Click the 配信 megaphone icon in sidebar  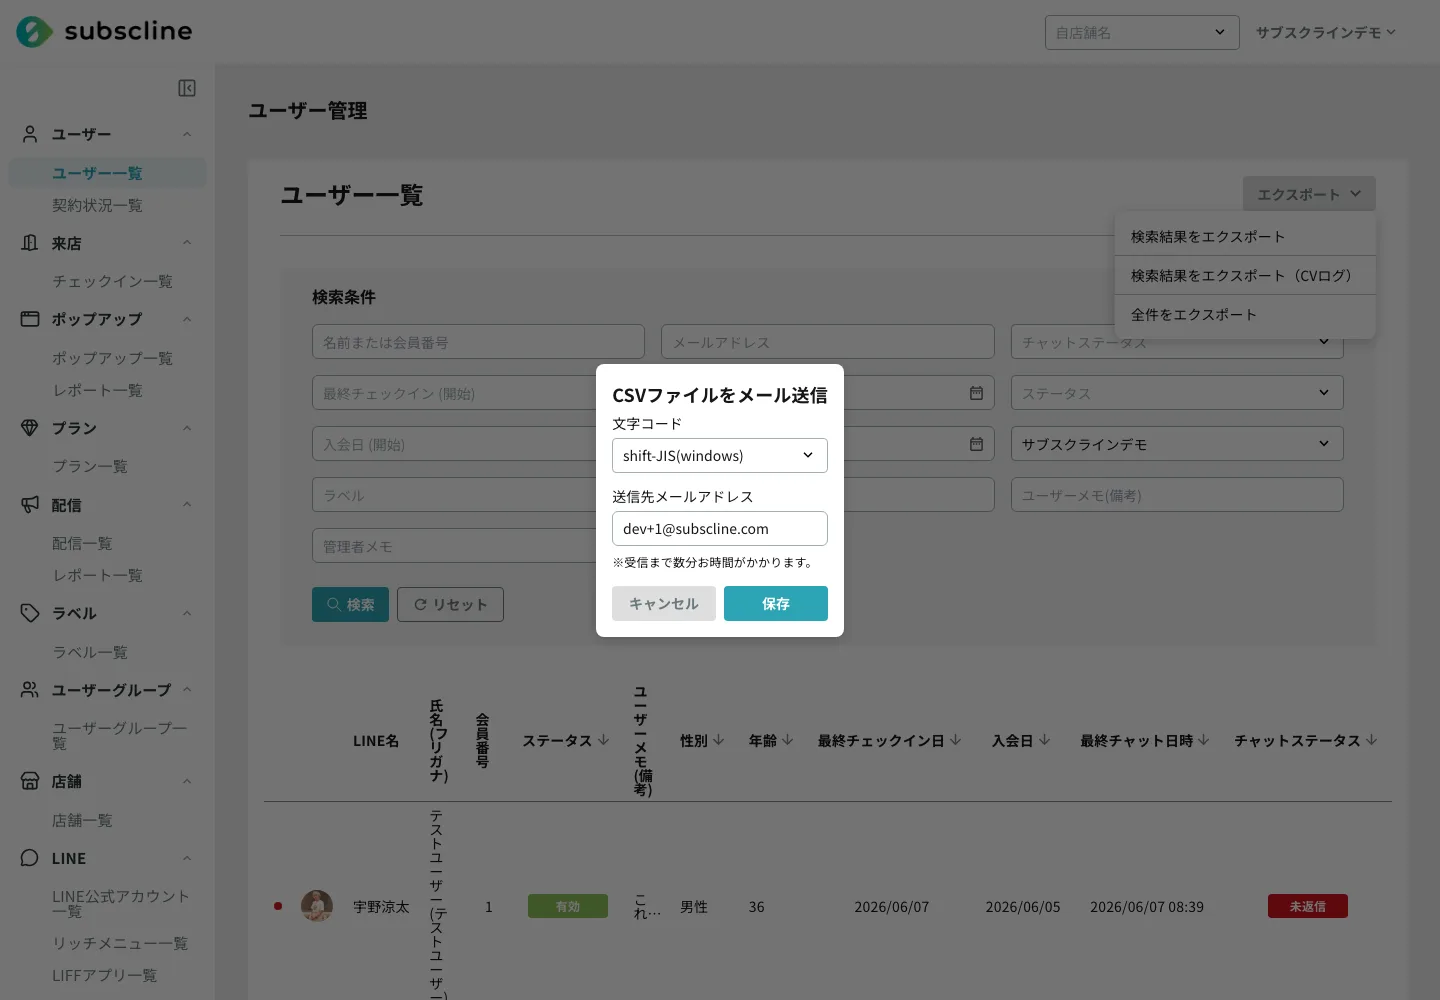coord(30,505)
